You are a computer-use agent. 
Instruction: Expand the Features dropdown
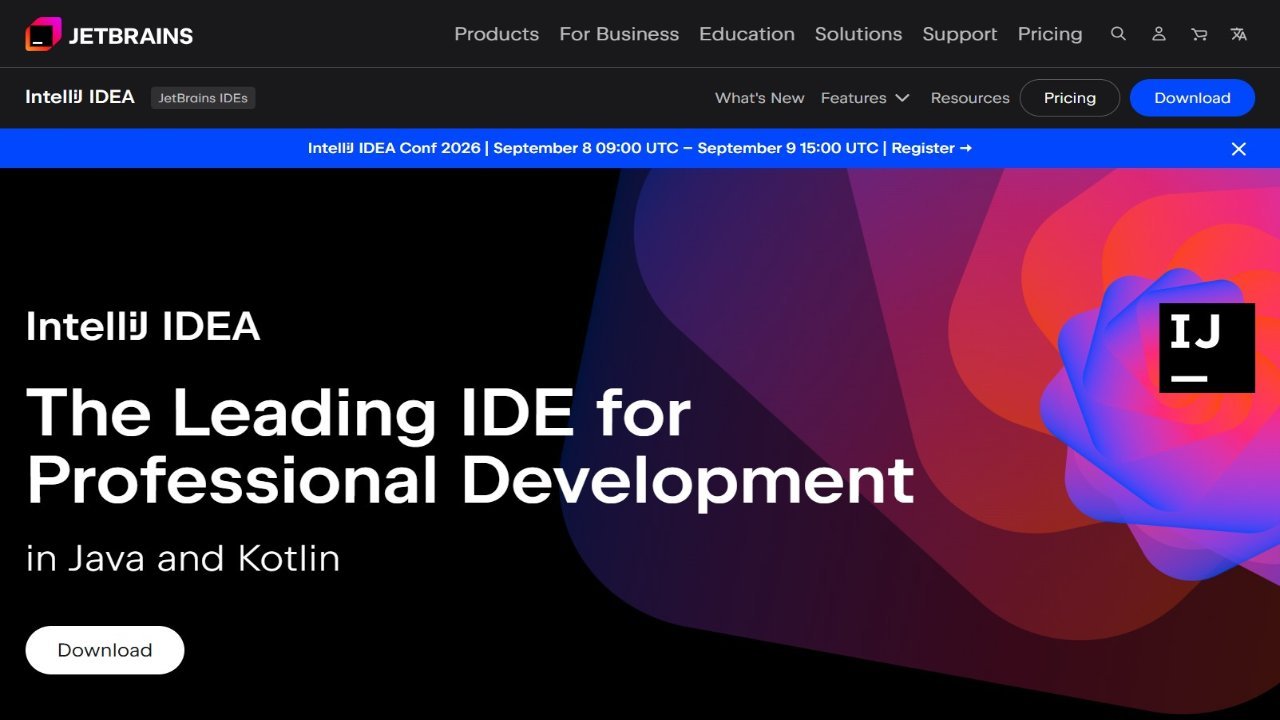865,98
